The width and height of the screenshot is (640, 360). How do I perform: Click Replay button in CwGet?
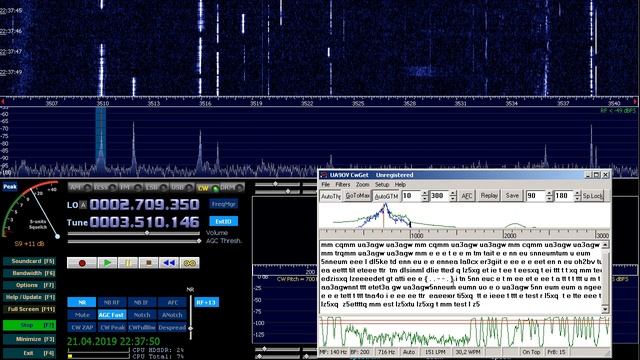click(x=489, y=196)
